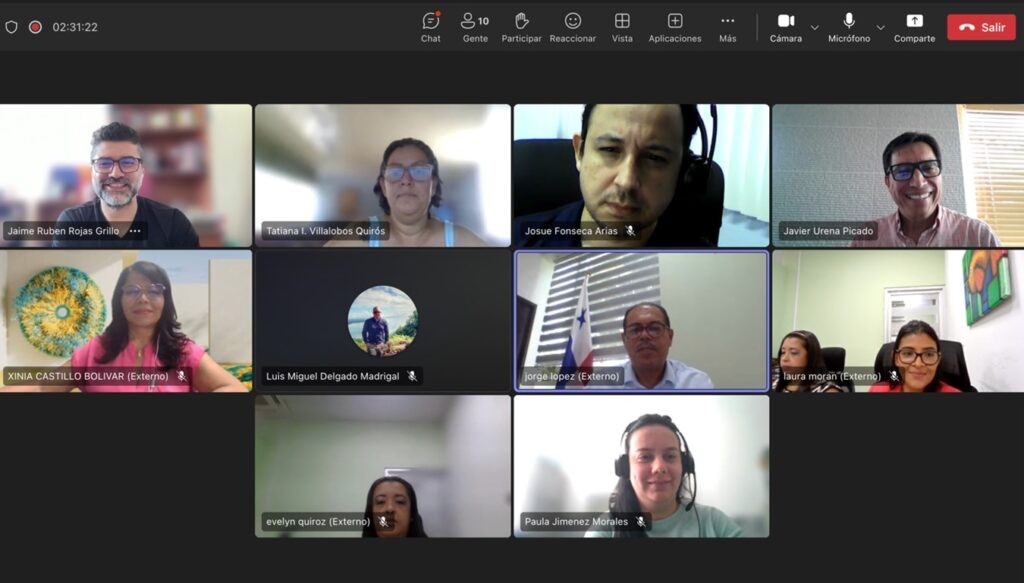Select XINIA CASTILLO BOLIVAR video tile
The height and width of the screenshot is (583, 1024).
pos(125,321)
